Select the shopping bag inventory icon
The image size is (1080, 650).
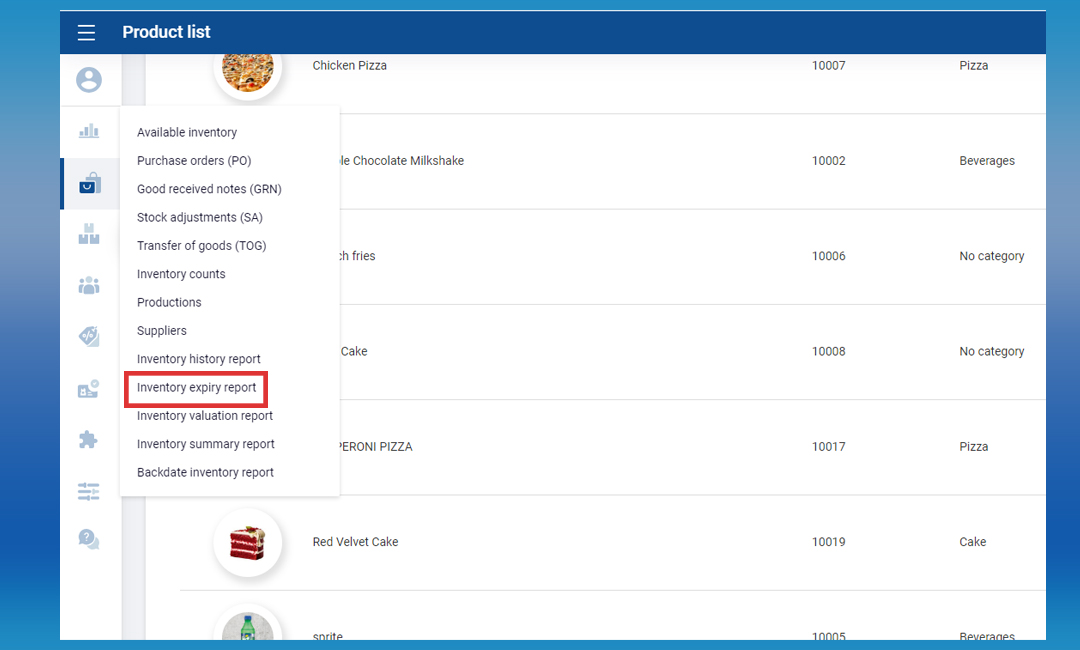(x=90, y=184)
